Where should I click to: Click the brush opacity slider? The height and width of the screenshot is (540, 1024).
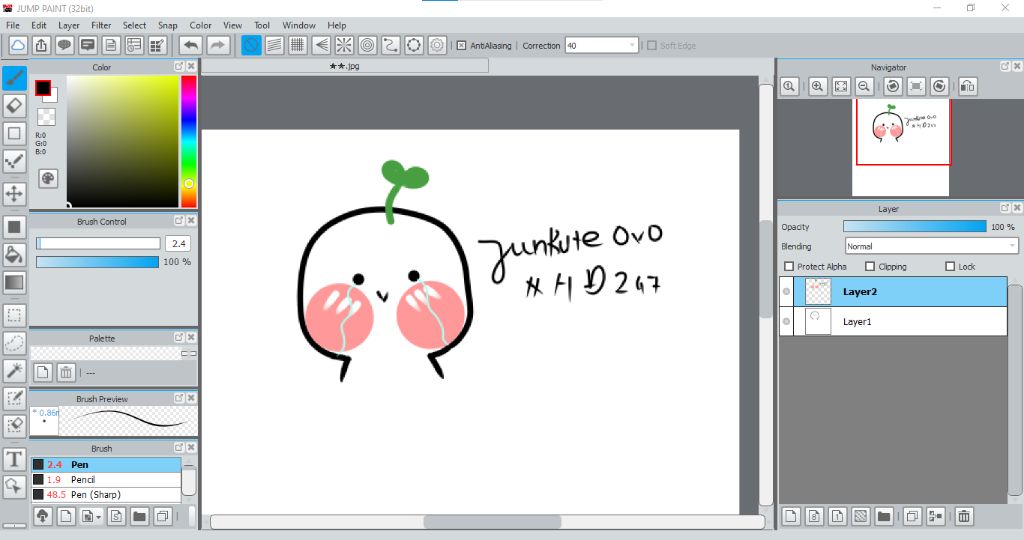coord(97,261)
